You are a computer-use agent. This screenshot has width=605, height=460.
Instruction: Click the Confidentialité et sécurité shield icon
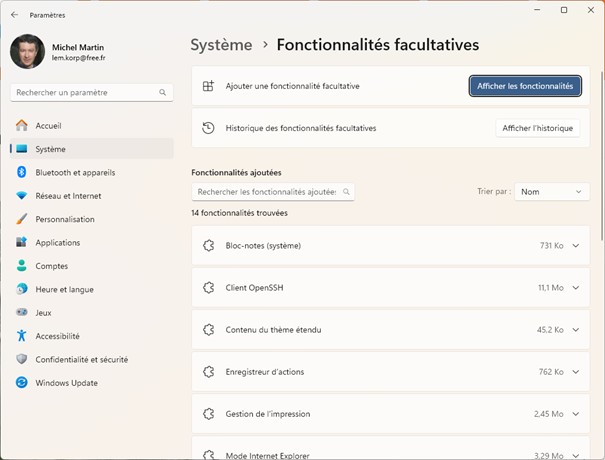pyautogui.click(x=21, y=359)
